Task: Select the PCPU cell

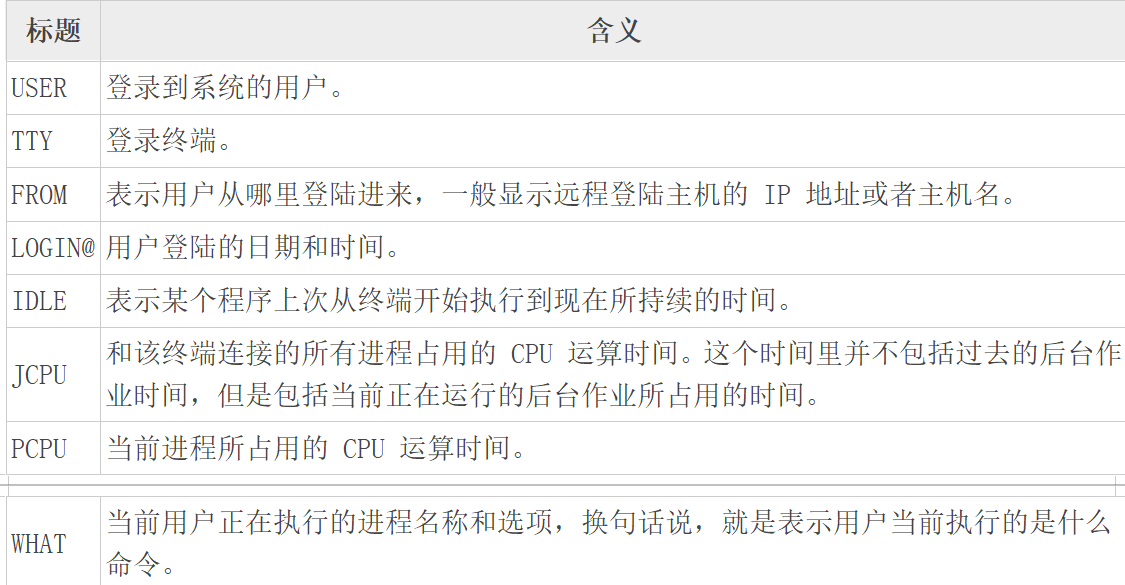Action: click(53, 448)
